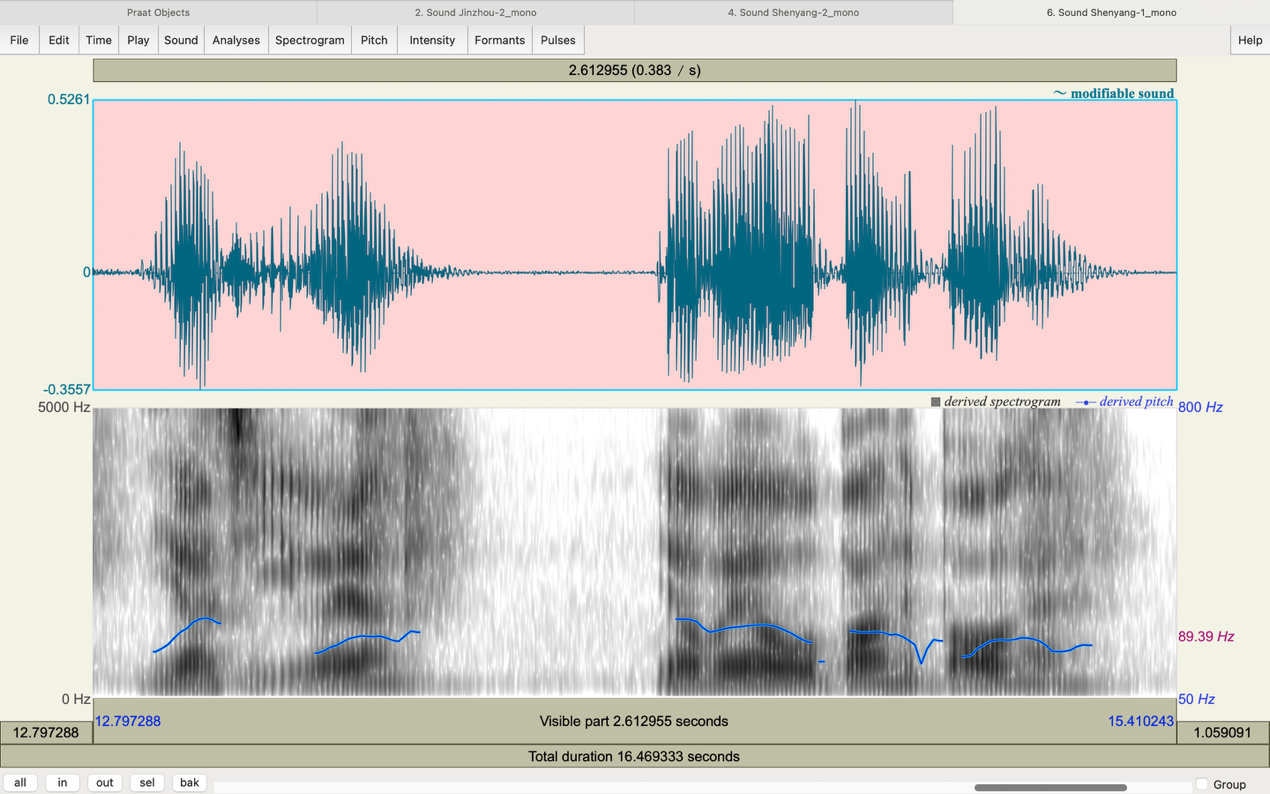The height and width of the screenshot is (794, 1270).
Task: Enable the Group checkbox
Action: click(1202, 784)
